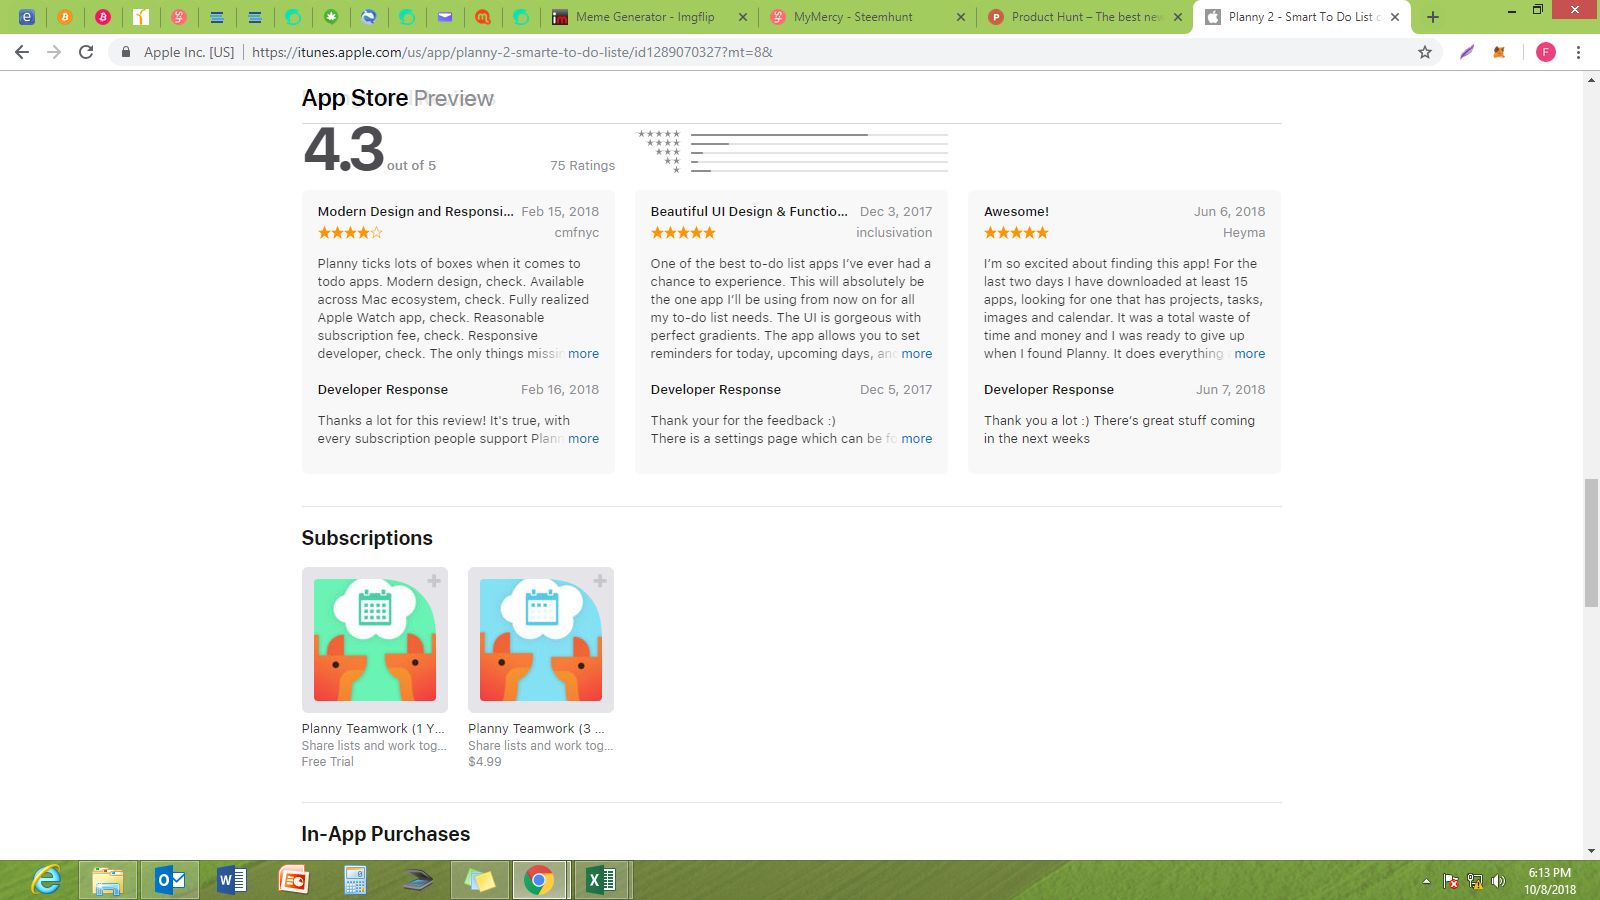Click the MetaMask fox extension icon

1499,52
